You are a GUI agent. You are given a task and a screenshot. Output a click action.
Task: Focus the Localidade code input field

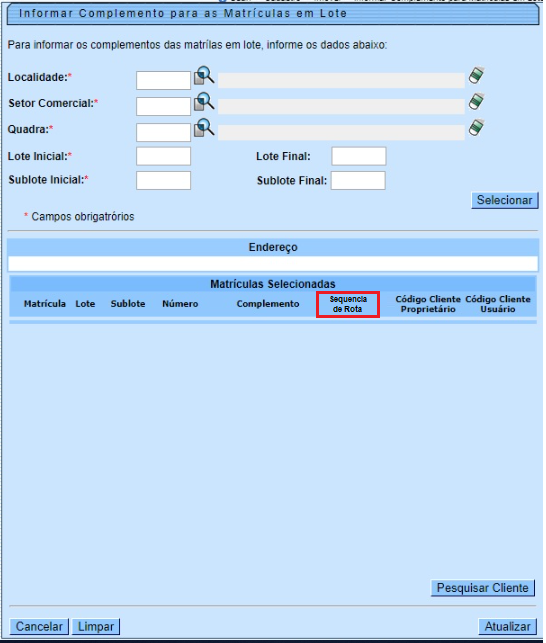pos(163,80)
